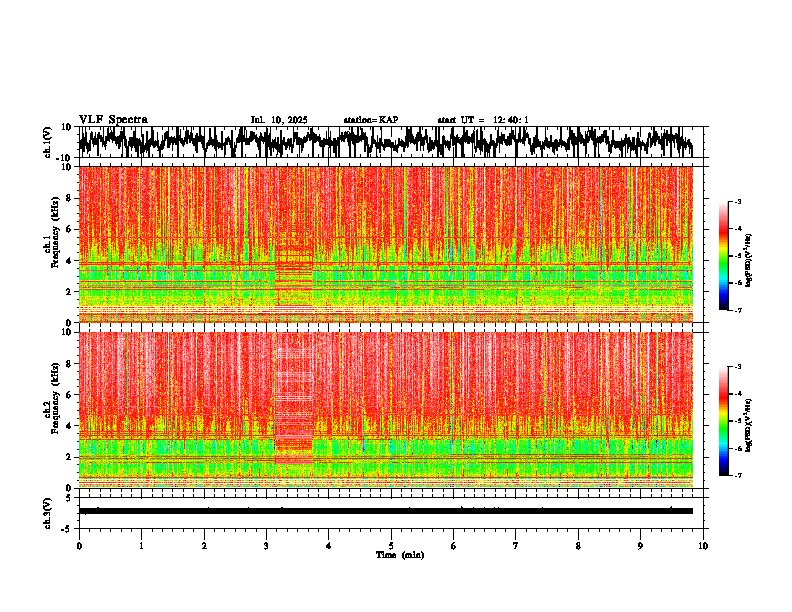Click the 6 kHz tick on ch.1 frequency axis
Screen dimensions: 792x612
point(69,229)
